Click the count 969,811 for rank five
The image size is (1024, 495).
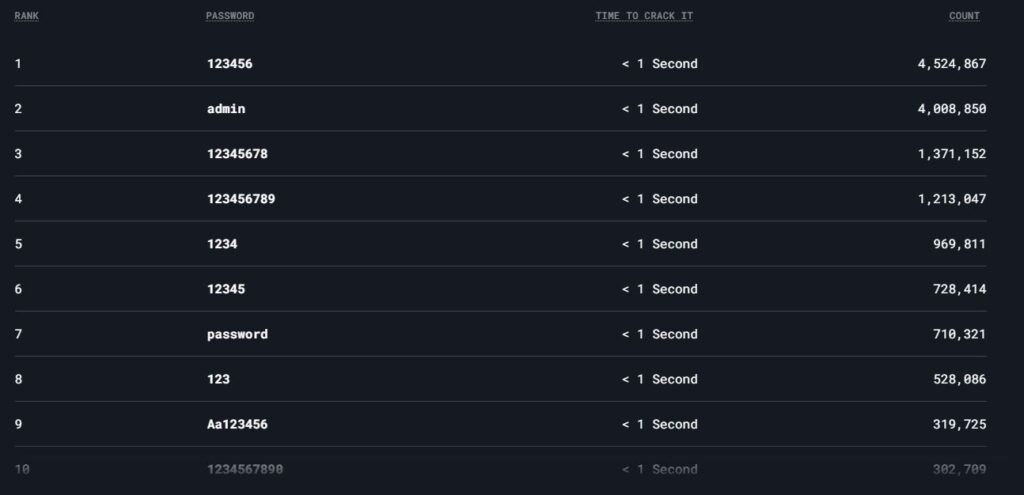[x=959, y=244]
